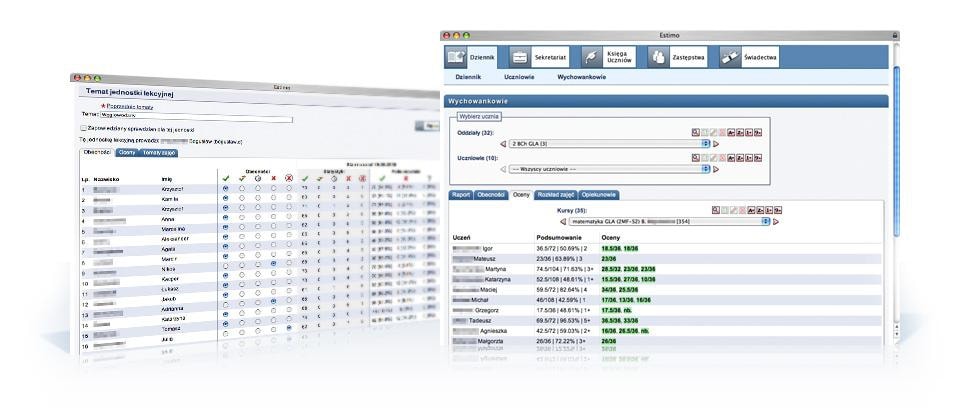
Task: Tick the announced test checkbox under Temat
Action: click(x=84, y=128)
